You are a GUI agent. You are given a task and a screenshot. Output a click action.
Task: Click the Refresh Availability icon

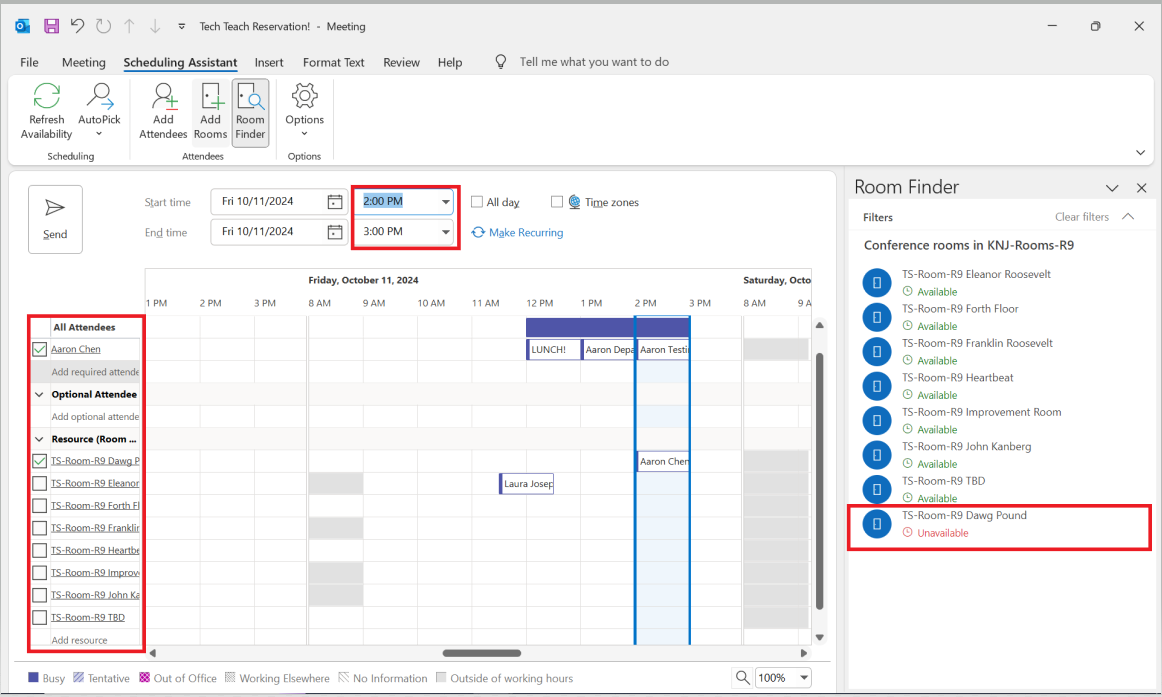click(x=46, y=97)
